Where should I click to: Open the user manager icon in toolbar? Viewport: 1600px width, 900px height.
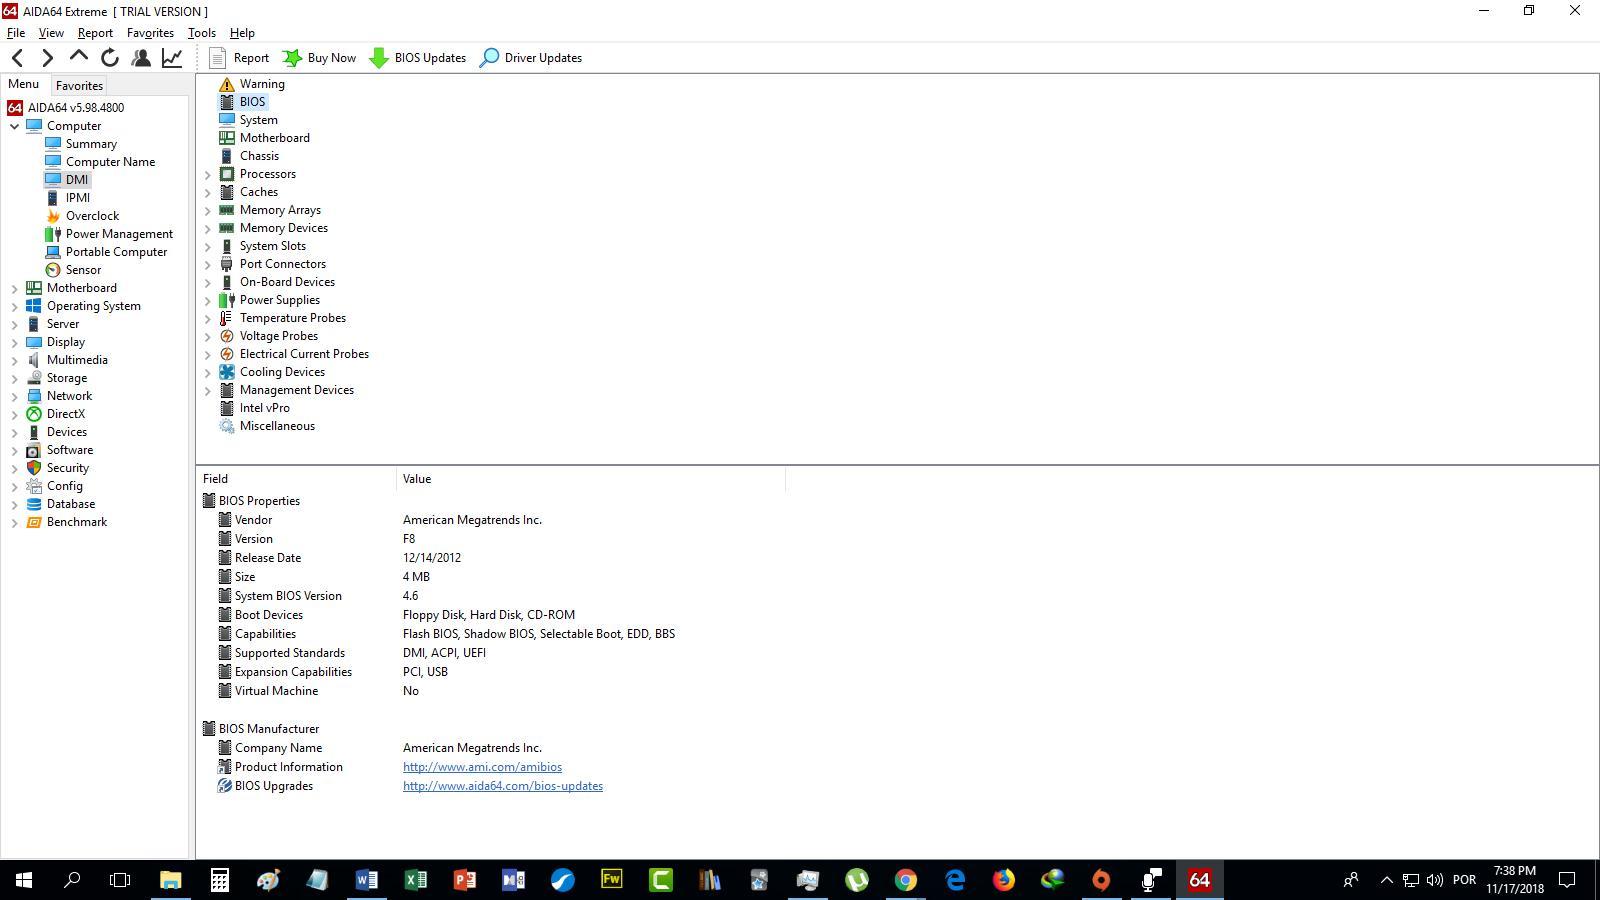click(141, 58)
